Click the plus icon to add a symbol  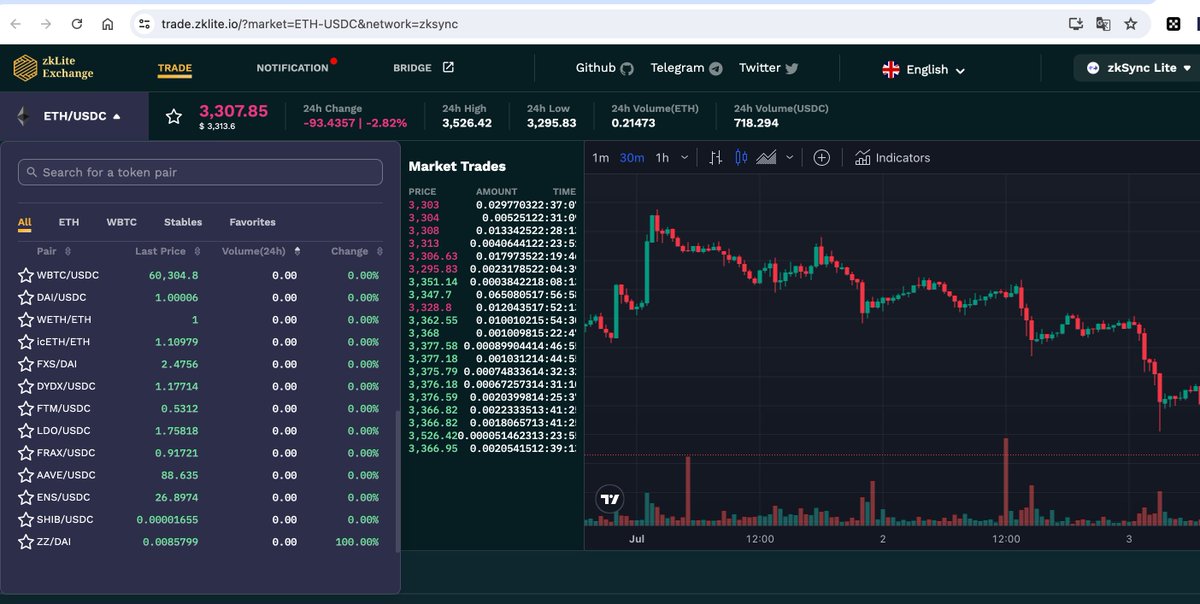click(821, 157)
